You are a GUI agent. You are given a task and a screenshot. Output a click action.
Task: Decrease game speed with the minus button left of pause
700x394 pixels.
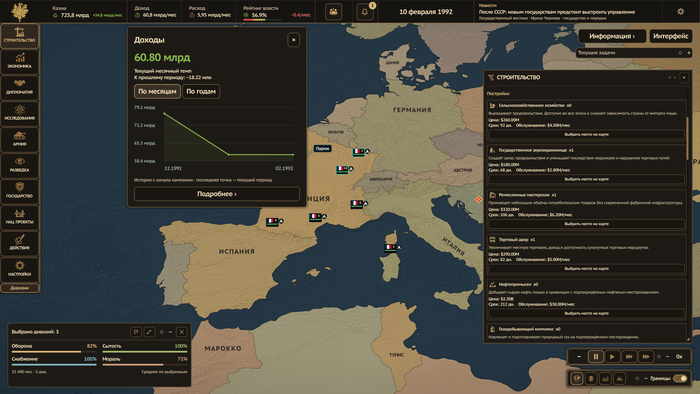click(579, 357)
